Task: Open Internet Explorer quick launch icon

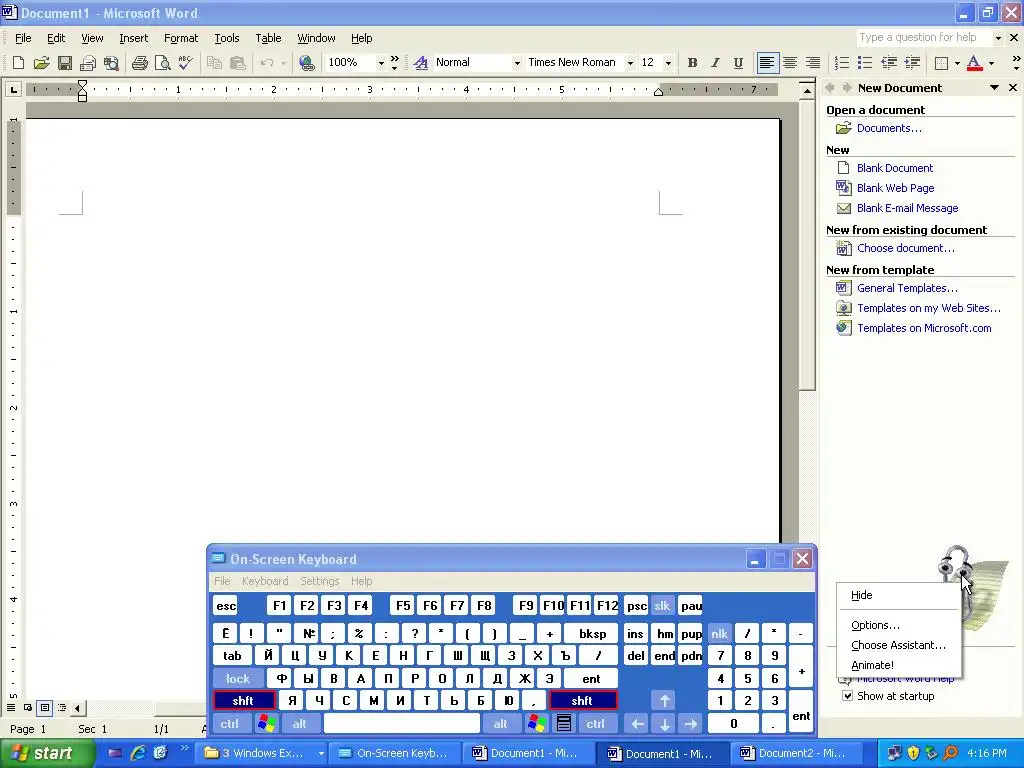Action: 138,753
